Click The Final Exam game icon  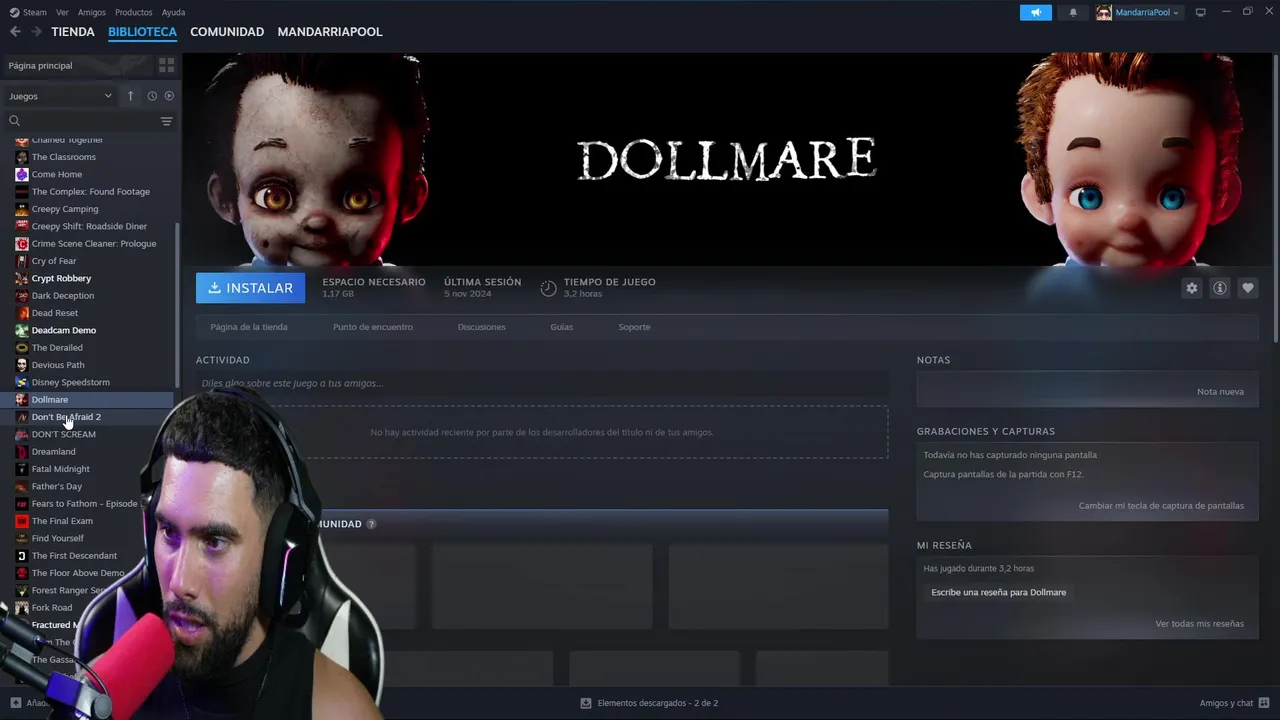22,521
